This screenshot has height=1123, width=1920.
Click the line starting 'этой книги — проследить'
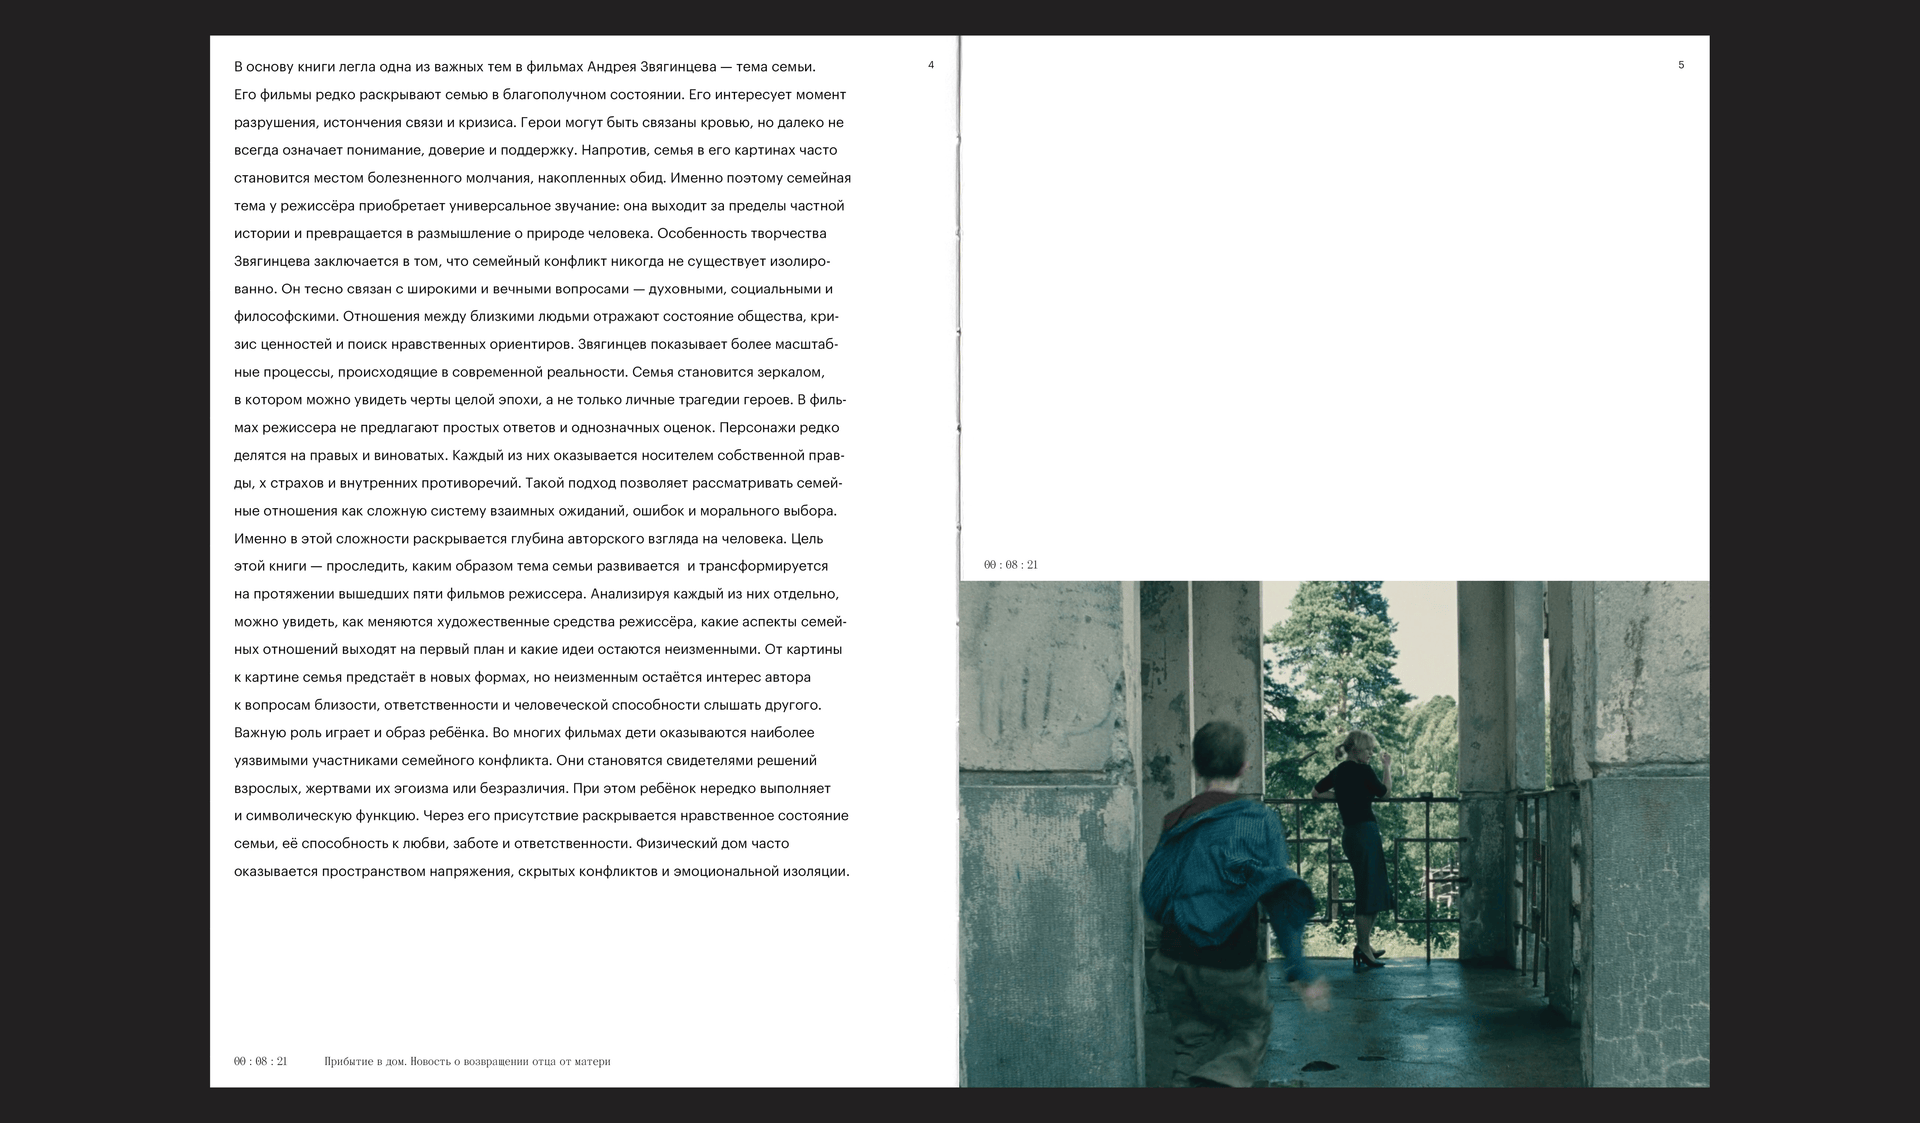click(x=531, y=566)
